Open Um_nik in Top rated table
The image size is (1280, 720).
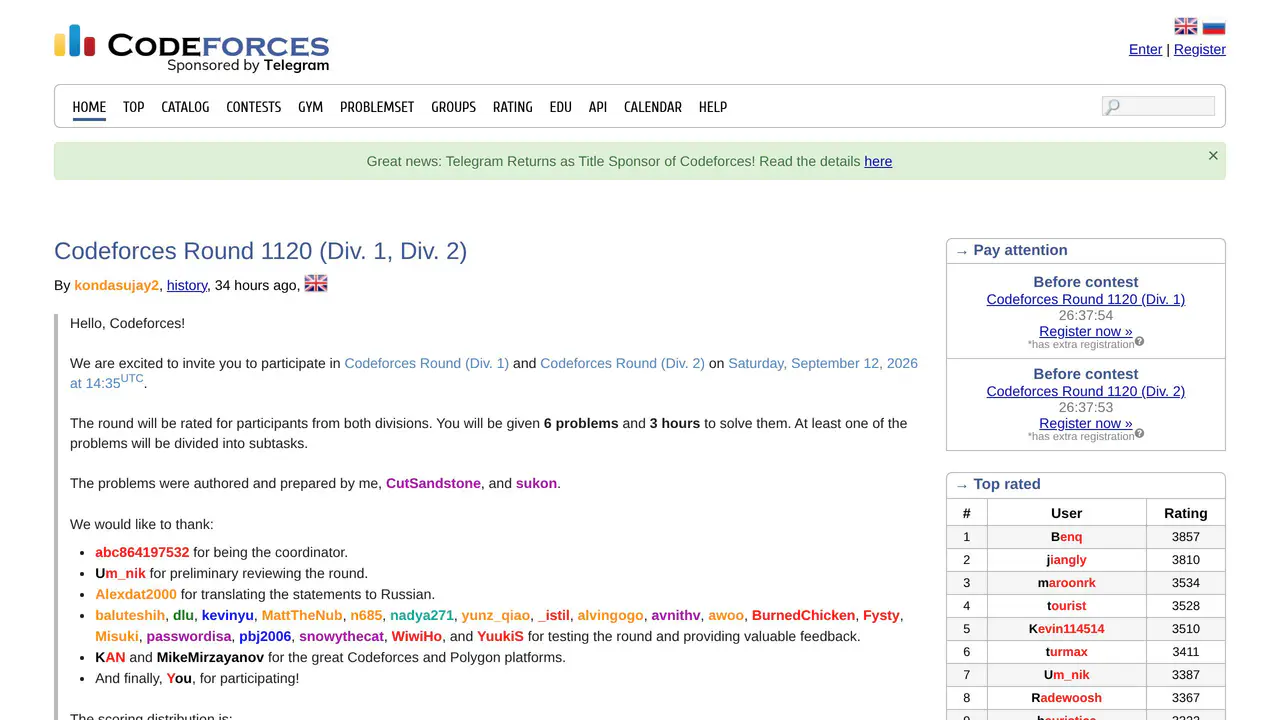1067,675
